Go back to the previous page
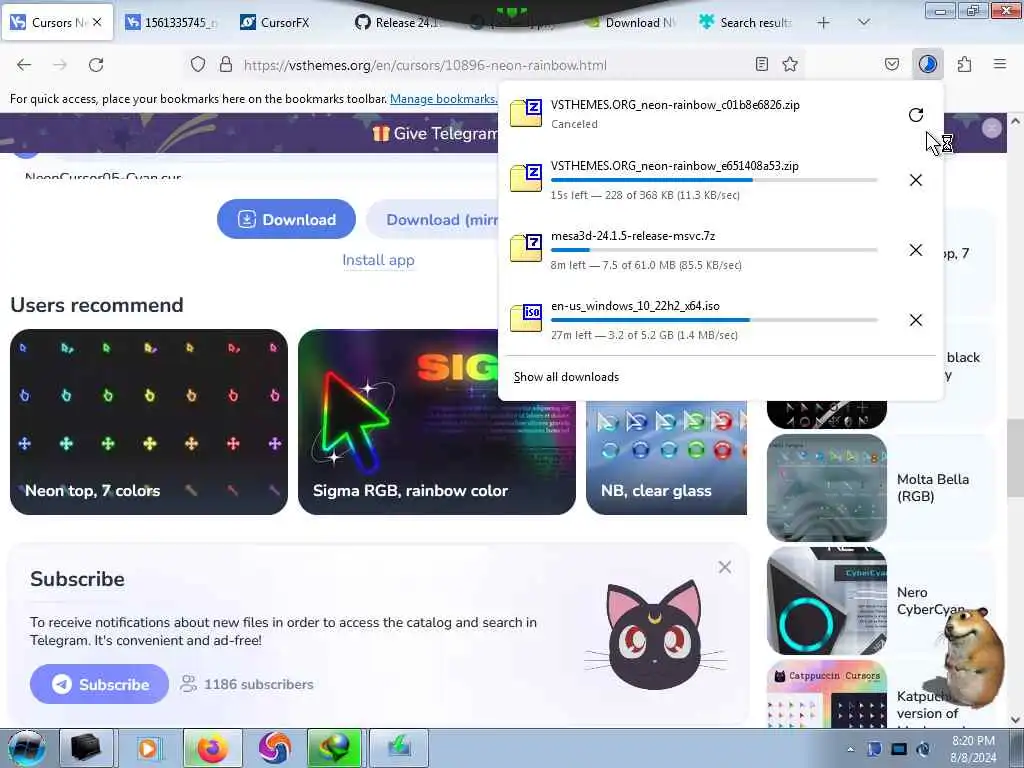 point(24,64)
